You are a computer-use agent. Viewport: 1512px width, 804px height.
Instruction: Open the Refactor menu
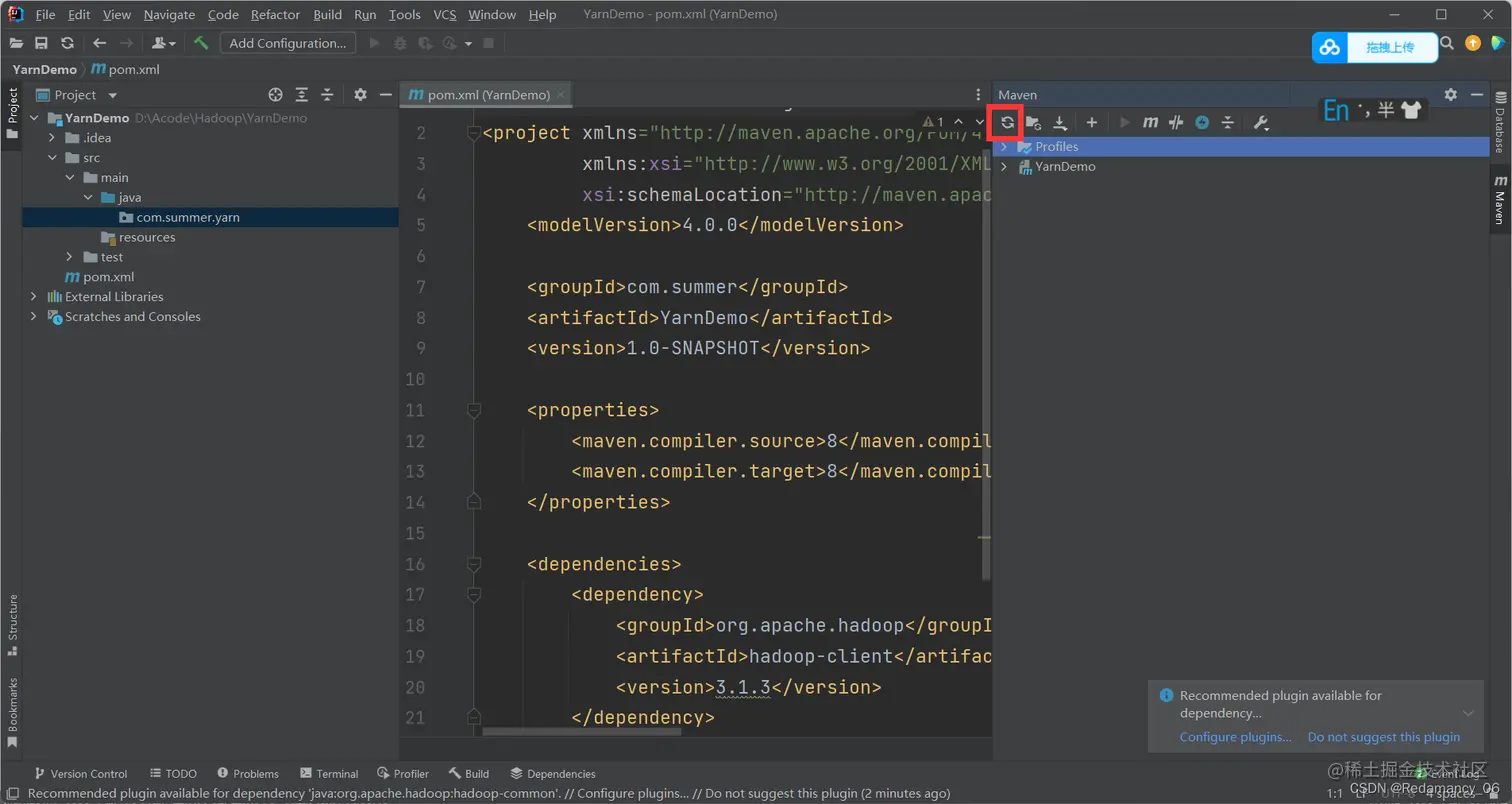pyautogui.click(x=275, y=15)
